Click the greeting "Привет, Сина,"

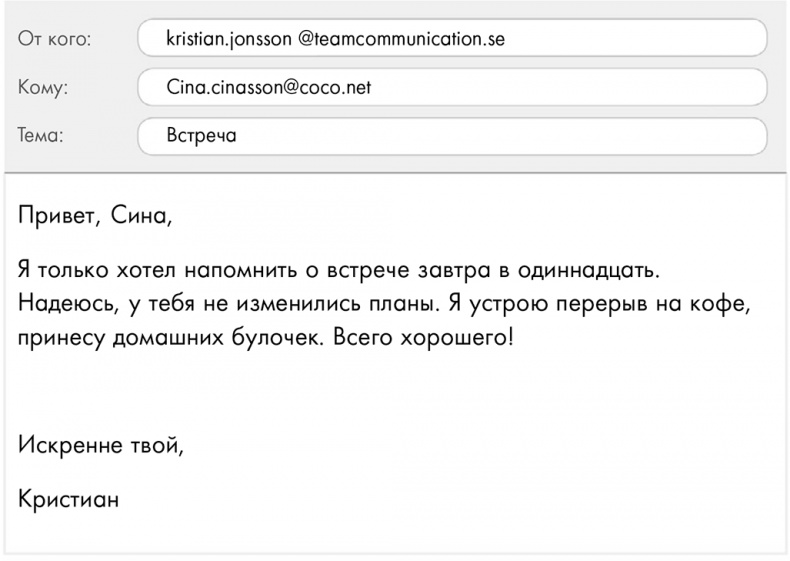[95, 215]
